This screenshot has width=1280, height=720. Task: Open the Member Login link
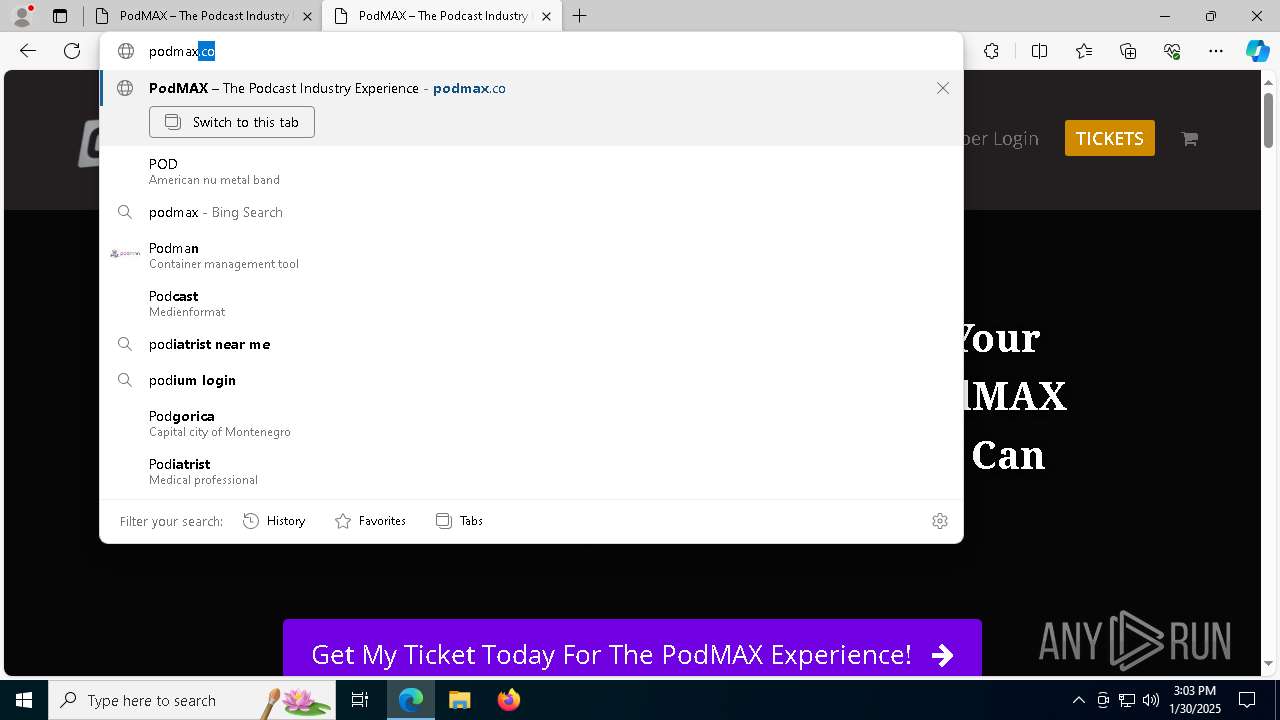(1001, 138)
